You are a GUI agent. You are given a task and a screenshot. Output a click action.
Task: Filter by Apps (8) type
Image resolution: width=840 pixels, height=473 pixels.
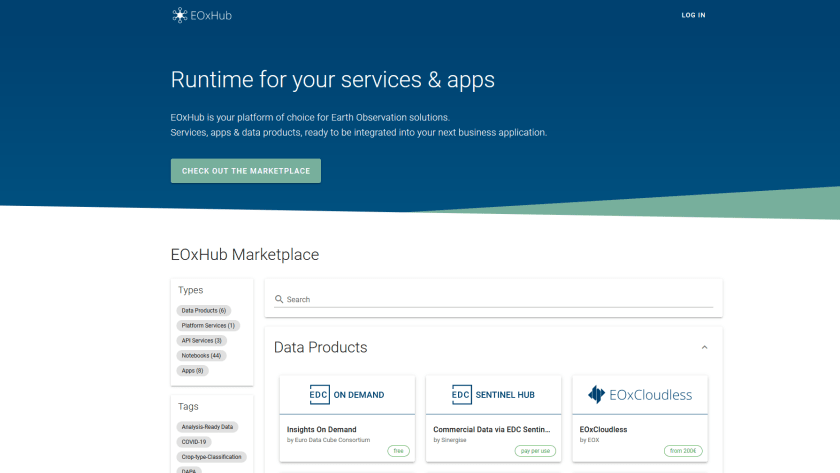tap(192, 371)
